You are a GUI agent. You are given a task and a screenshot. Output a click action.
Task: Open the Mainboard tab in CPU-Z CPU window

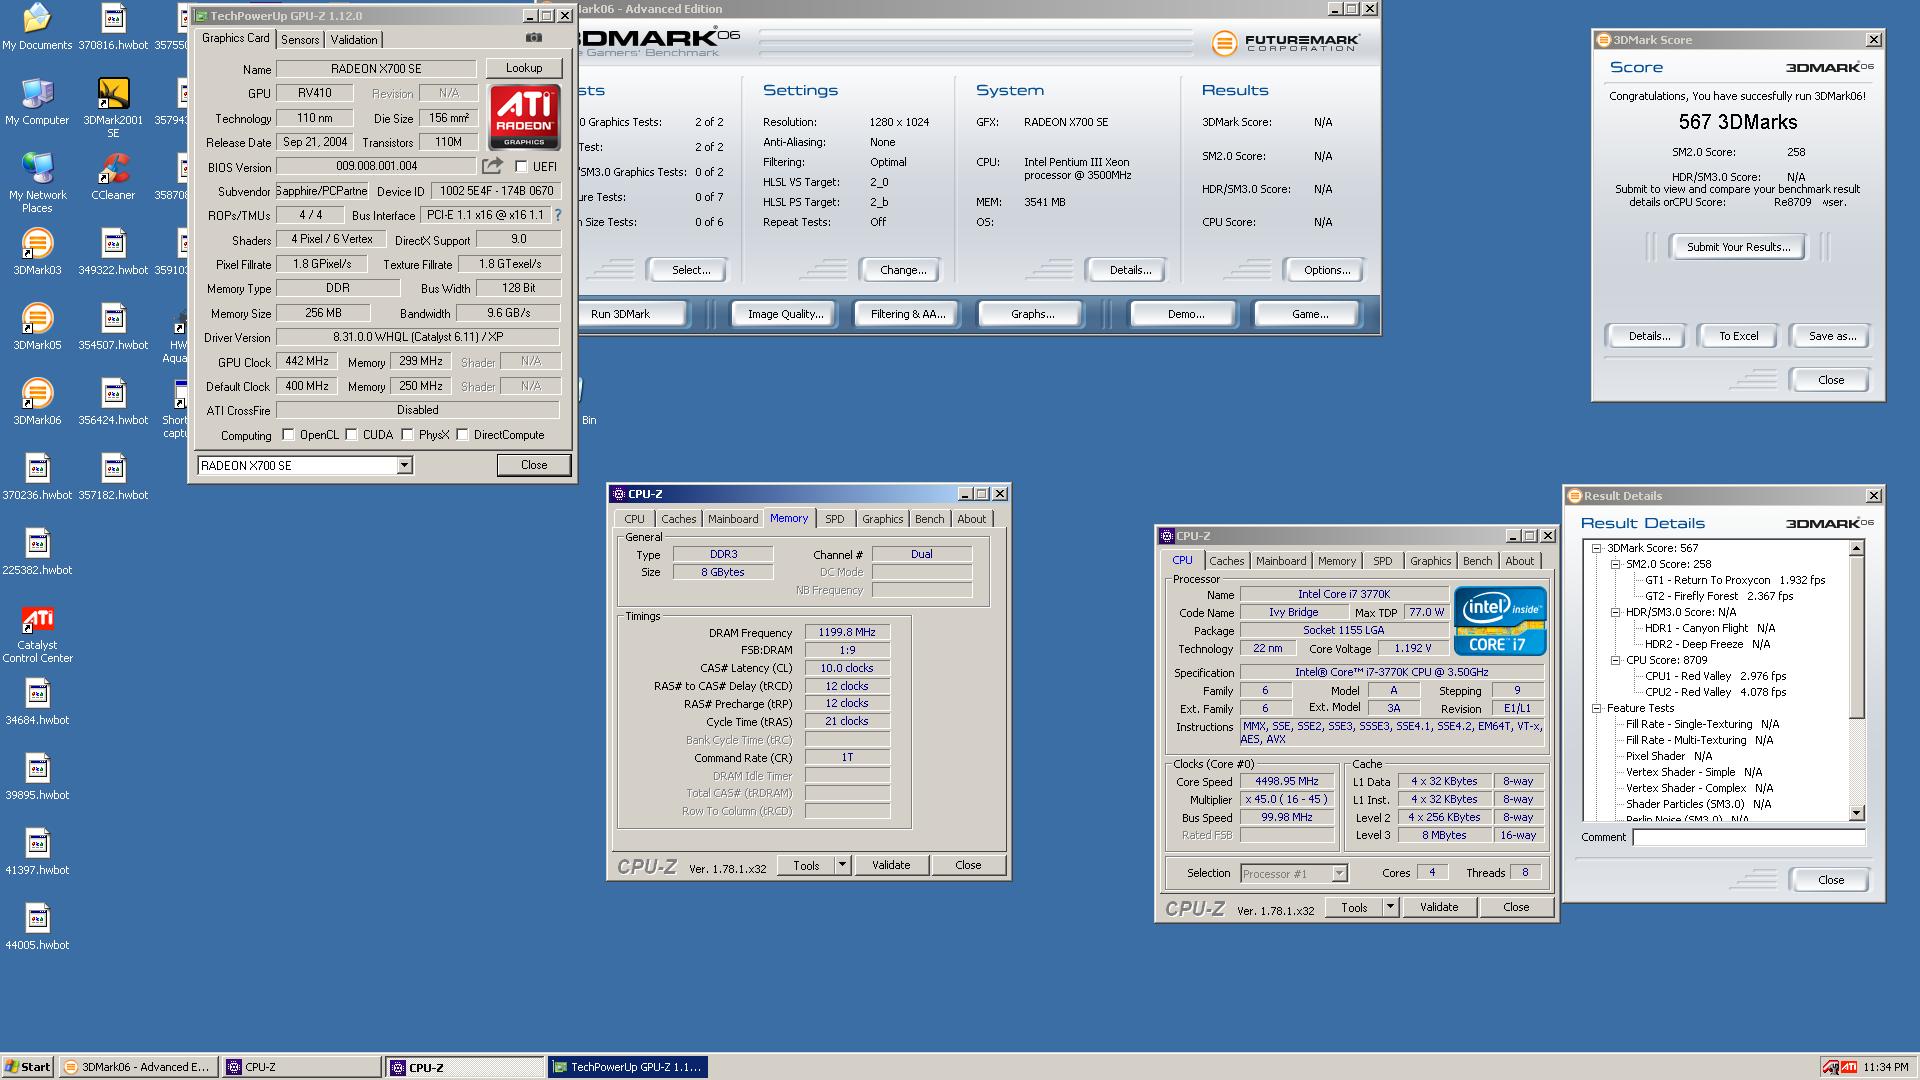pyautogui.click(x=1281, y=561)
